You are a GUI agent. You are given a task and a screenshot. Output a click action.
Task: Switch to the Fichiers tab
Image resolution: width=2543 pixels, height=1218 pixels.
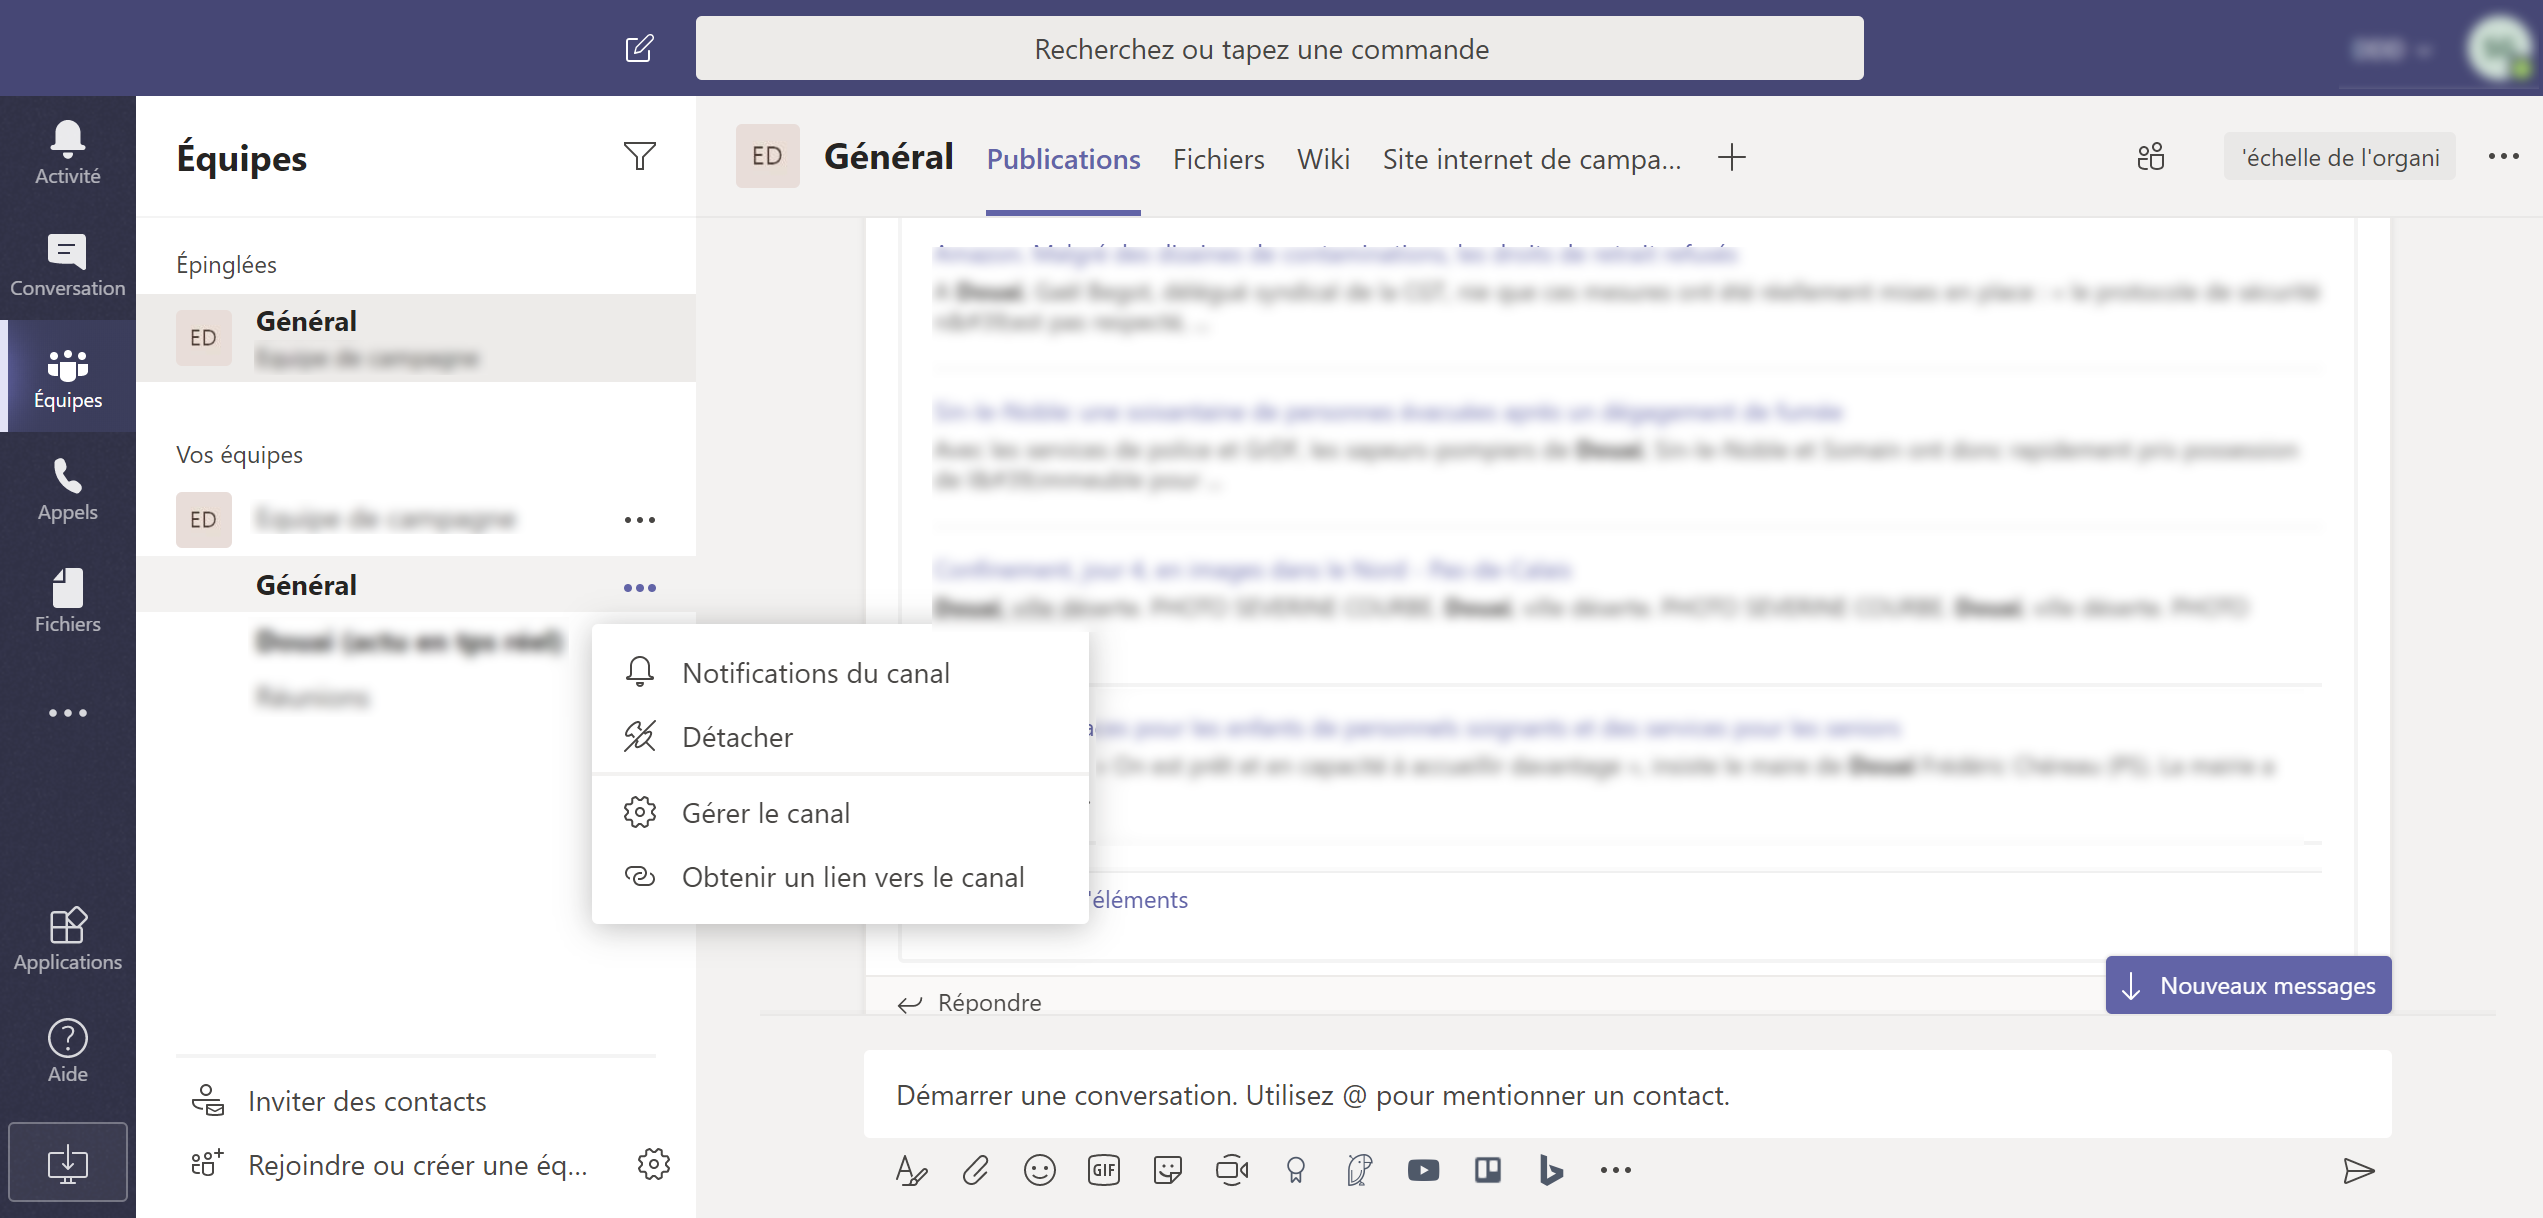click(1218, 159)
